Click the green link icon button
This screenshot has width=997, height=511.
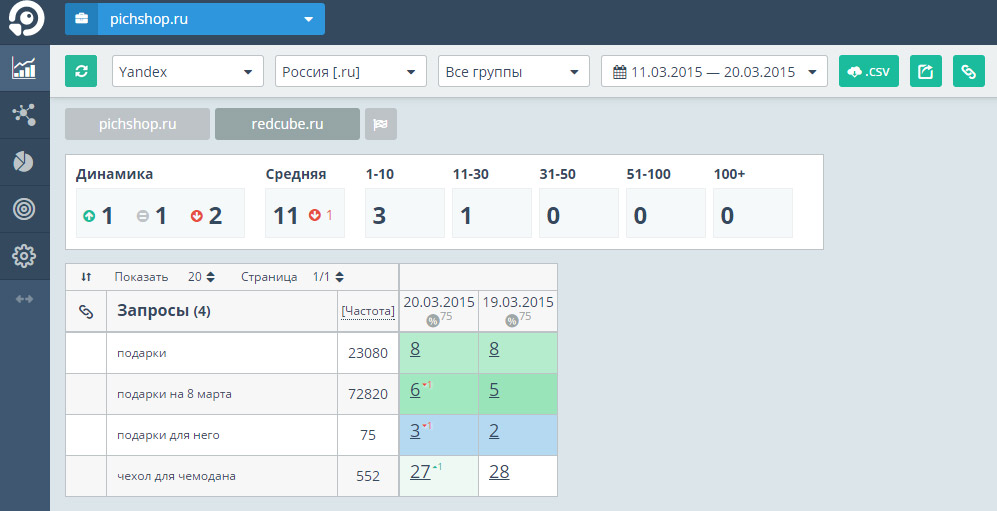tap(968, 71)
